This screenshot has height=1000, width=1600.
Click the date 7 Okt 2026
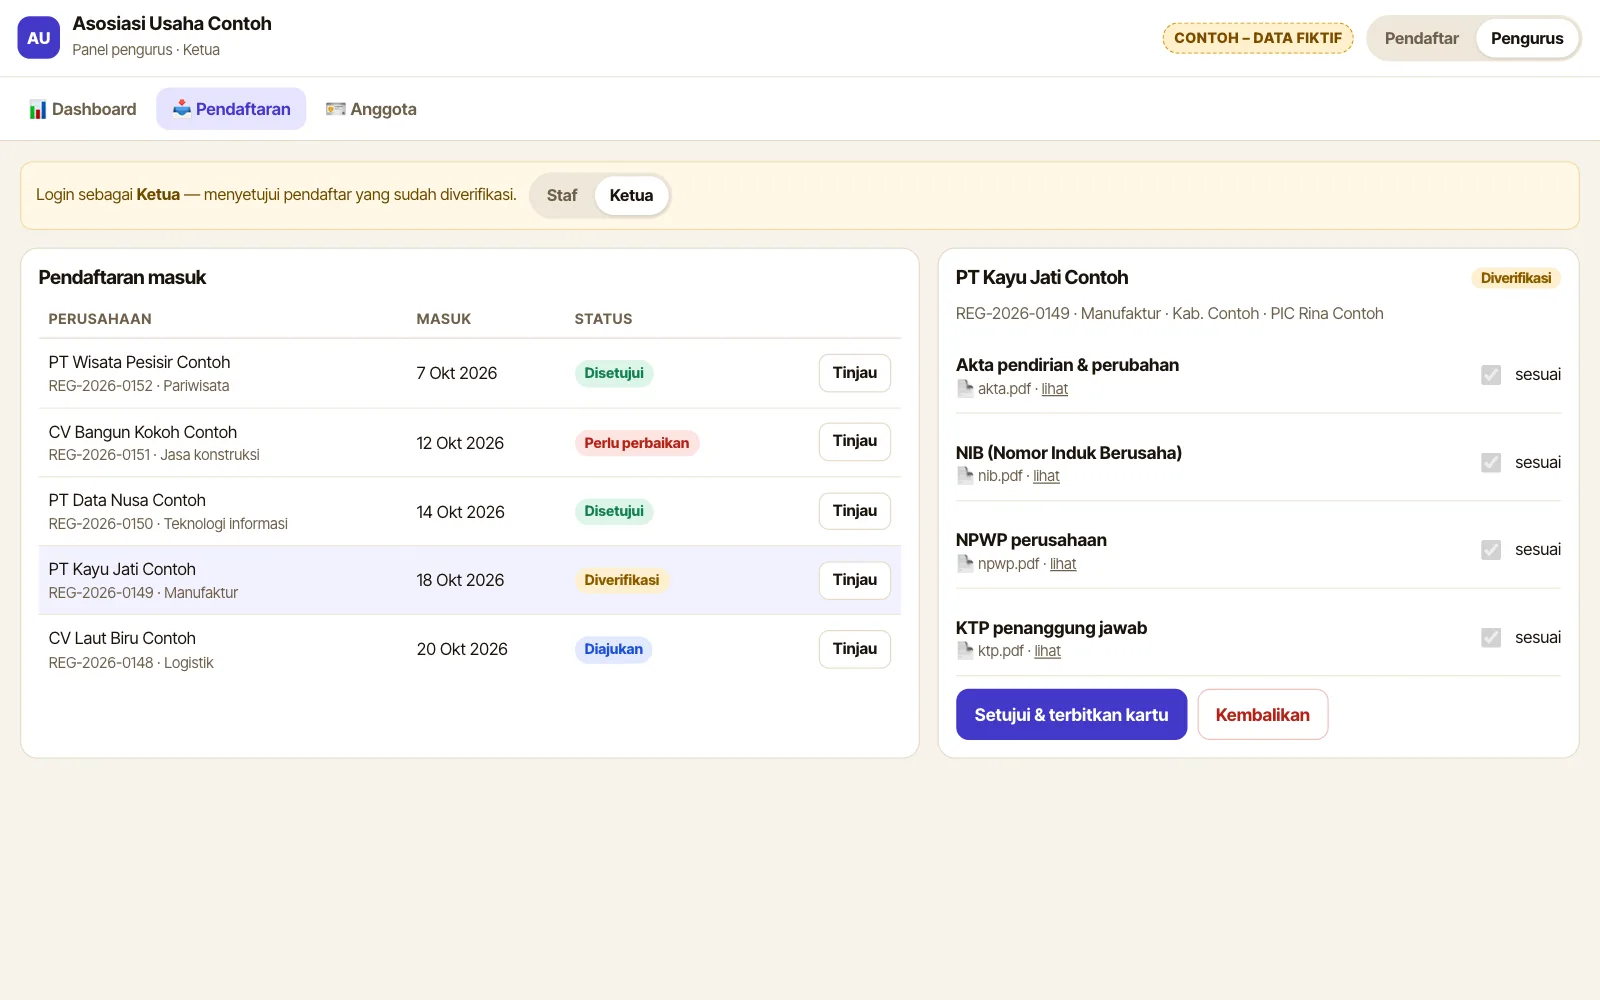coord(457,373)
